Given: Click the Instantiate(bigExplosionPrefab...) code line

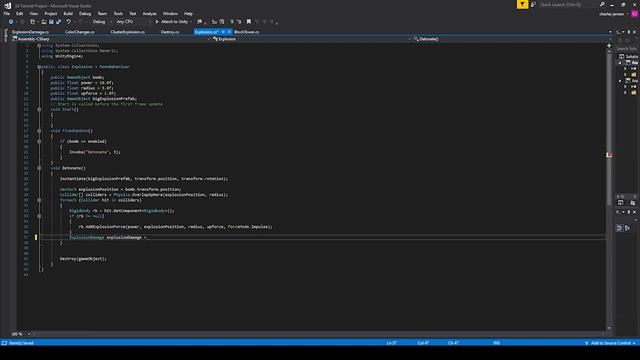Looking at the screenshot, I should pos(144,178).
